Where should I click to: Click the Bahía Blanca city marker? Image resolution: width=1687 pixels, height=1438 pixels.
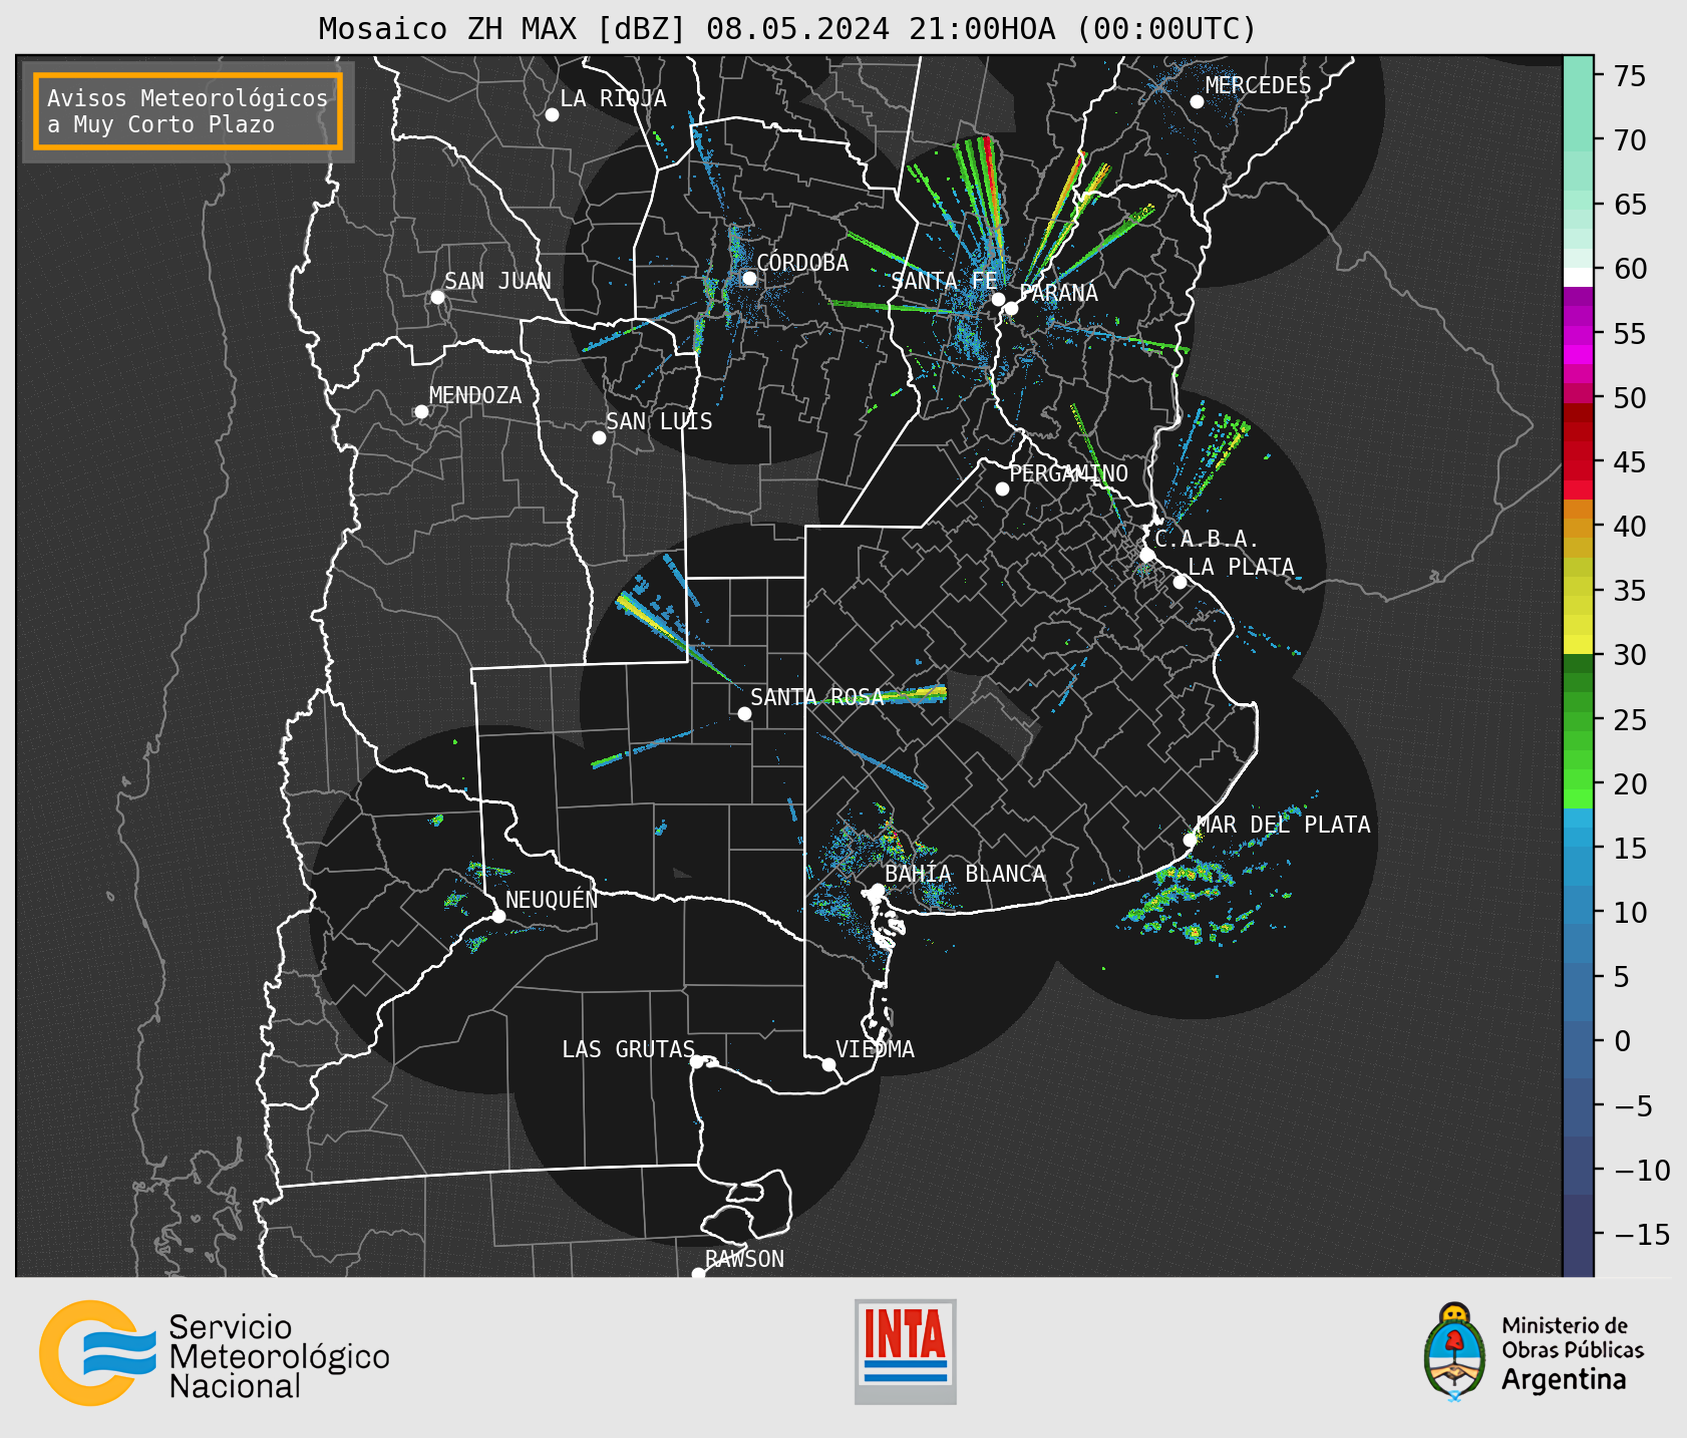pos(877,890)
